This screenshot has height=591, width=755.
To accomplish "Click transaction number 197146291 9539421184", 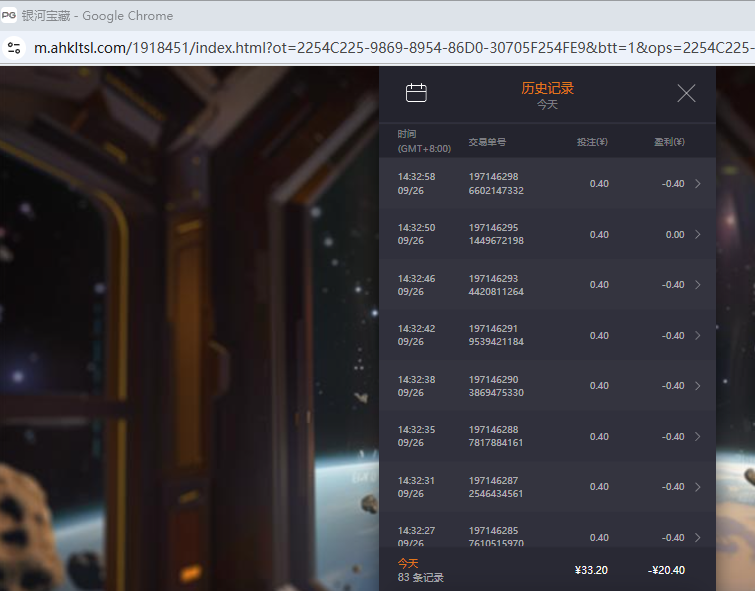I will point(496,335).
